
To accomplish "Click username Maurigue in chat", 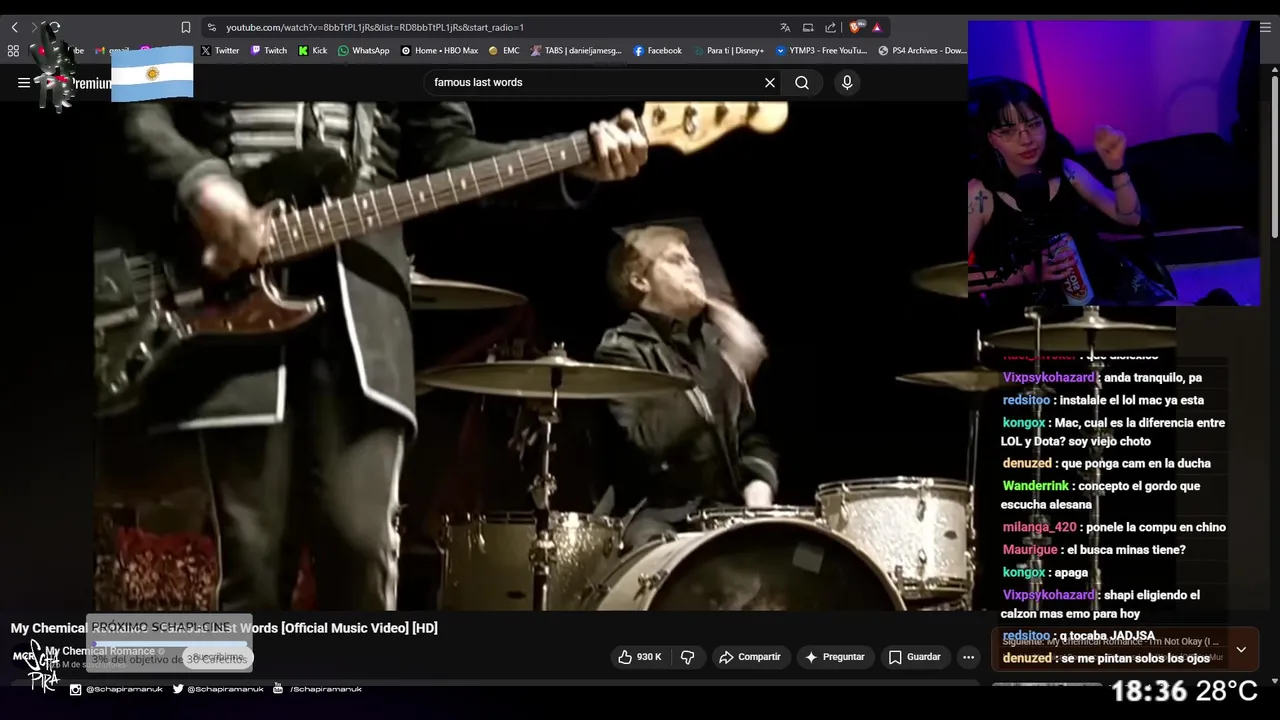I will (x=1029, y=550).
